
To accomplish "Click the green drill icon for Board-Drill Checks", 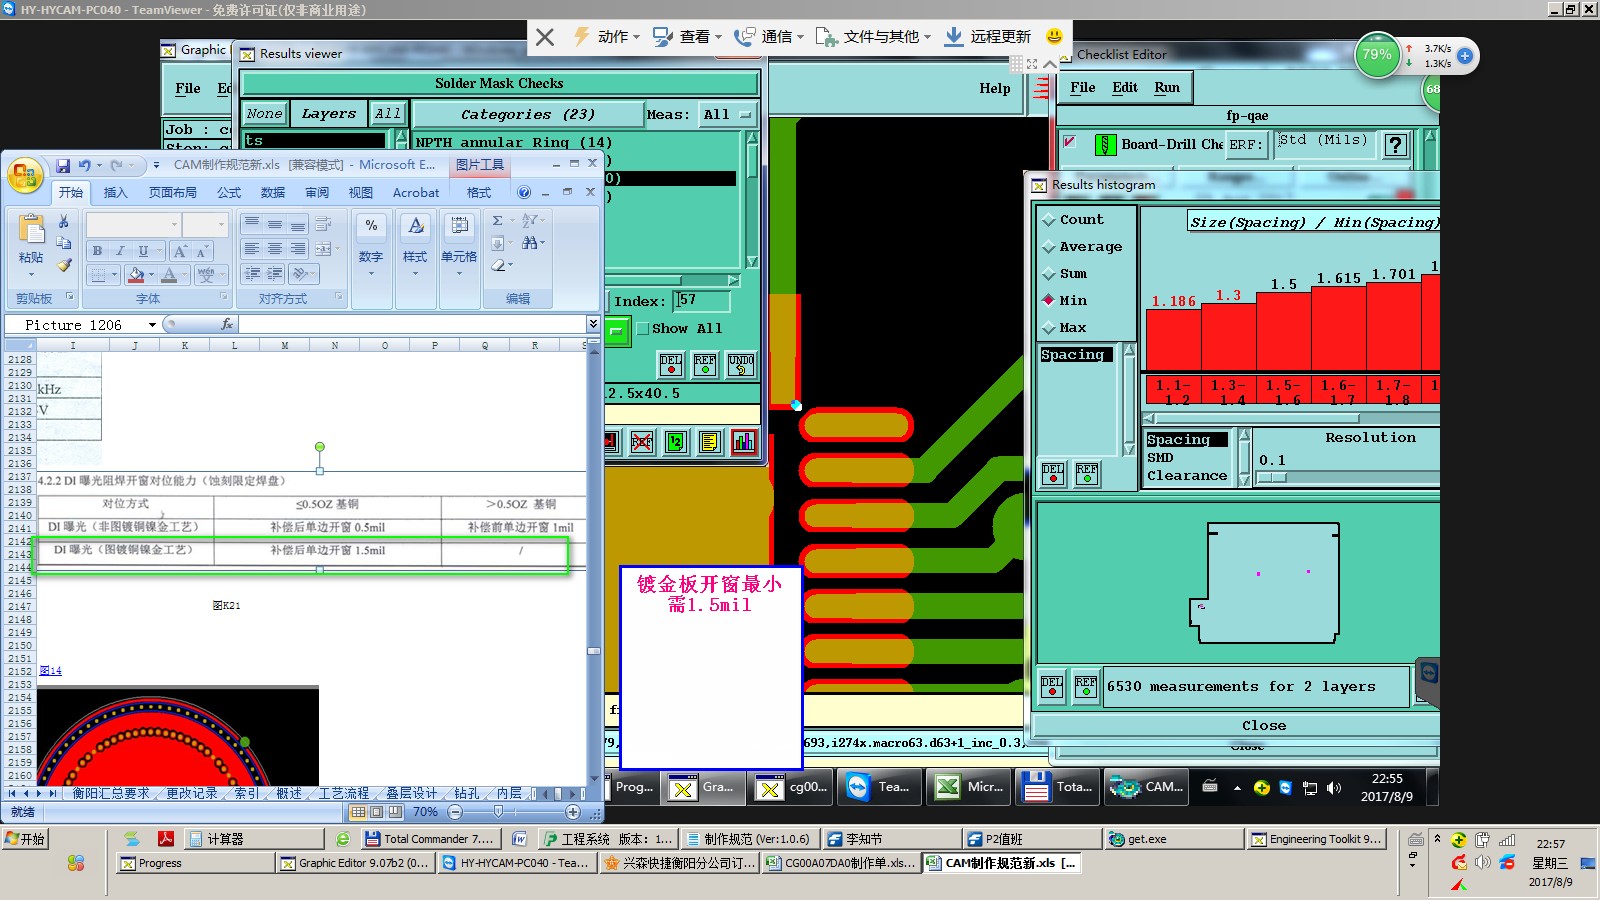I will point(1105,145).
